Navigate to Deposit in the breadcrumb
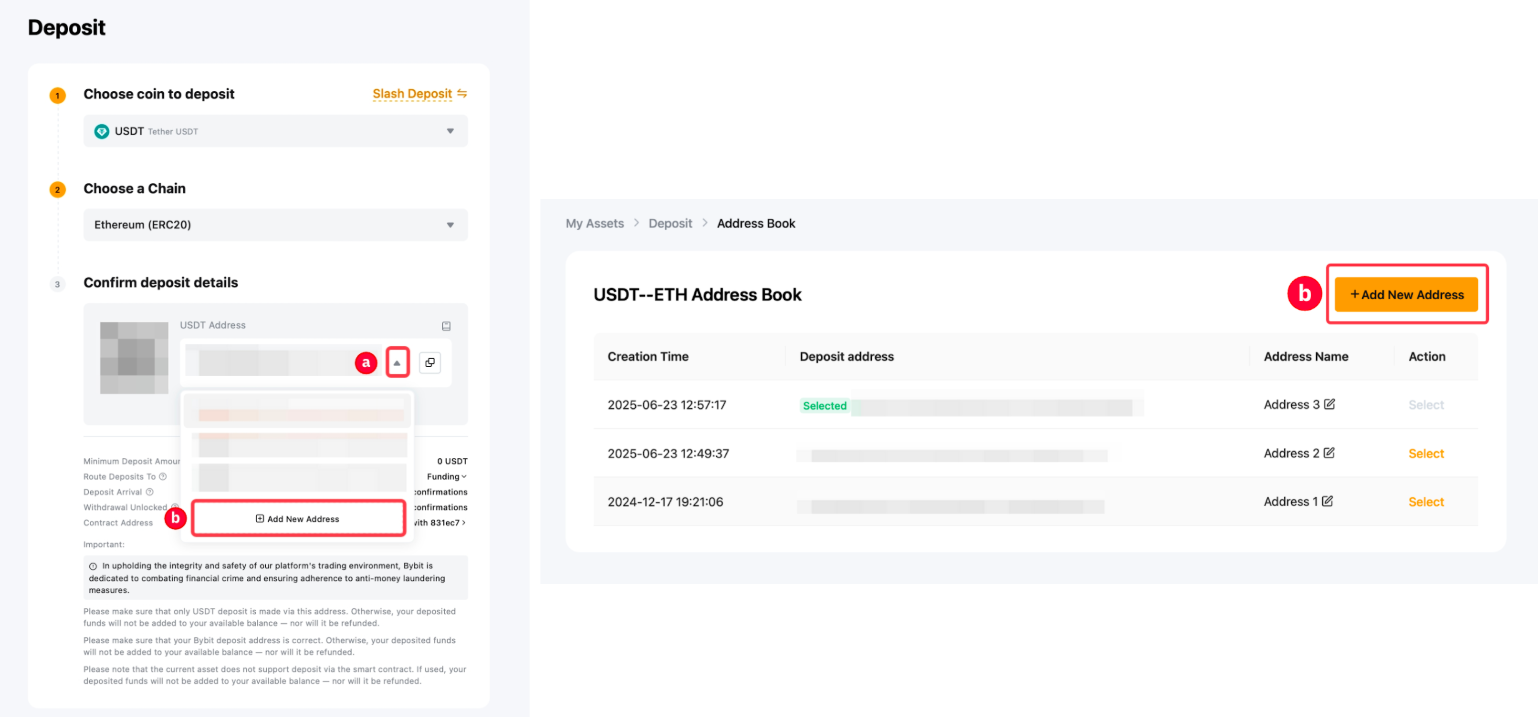 [x=670, y=223]
